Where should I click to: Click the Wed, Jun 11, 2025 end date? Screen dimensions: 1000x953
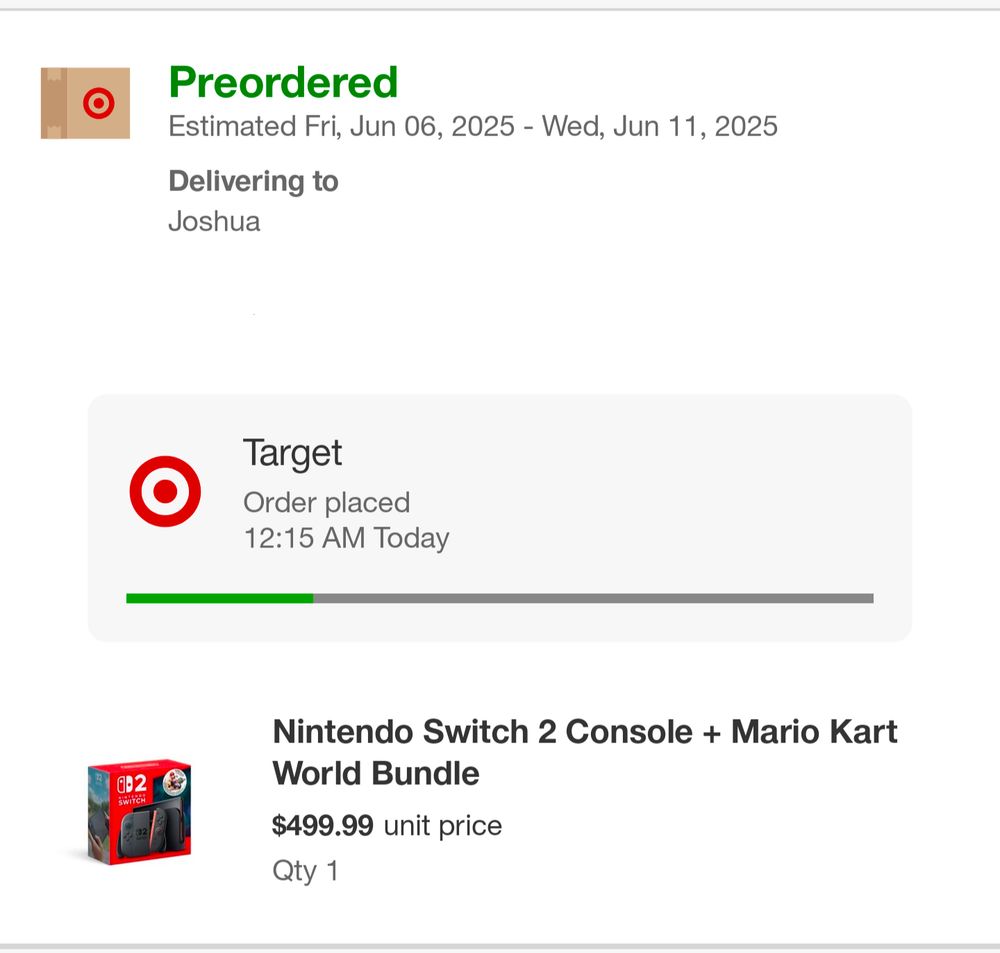(x=660, y=126)
